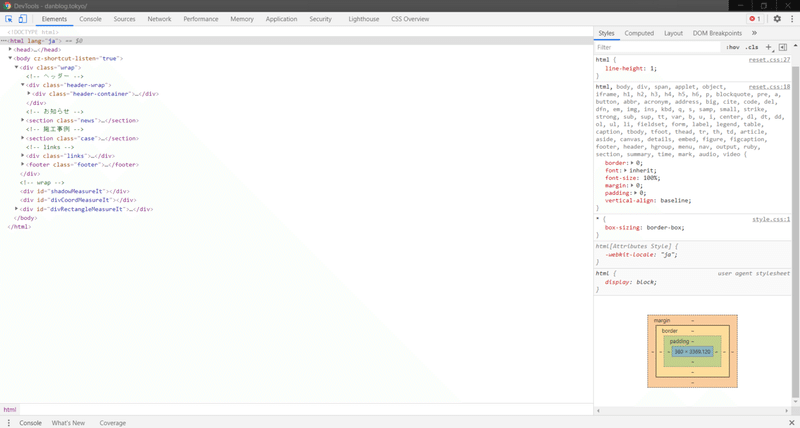Expand the head element node
800x428 pixels.
(x=10, y=49)
